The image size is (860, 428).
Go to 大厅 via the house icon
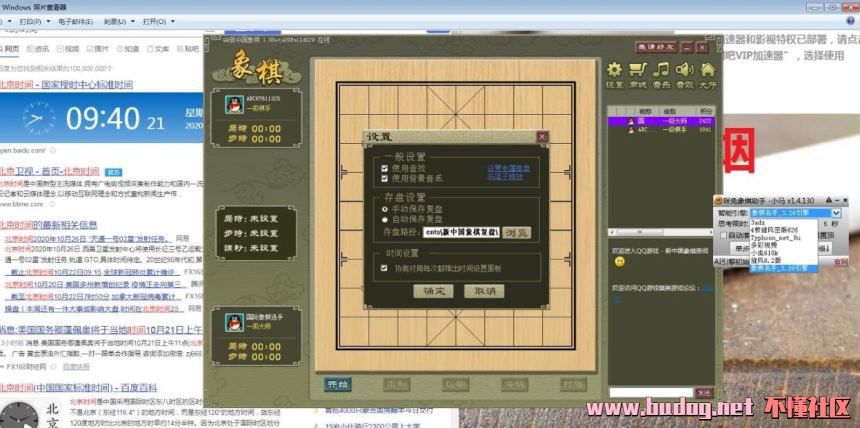(707, 71)
